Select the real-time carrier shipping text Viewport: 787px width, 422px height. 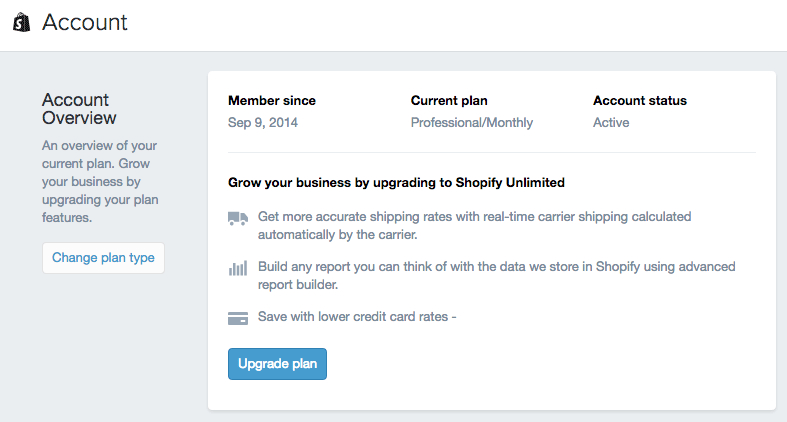point(474,226)
